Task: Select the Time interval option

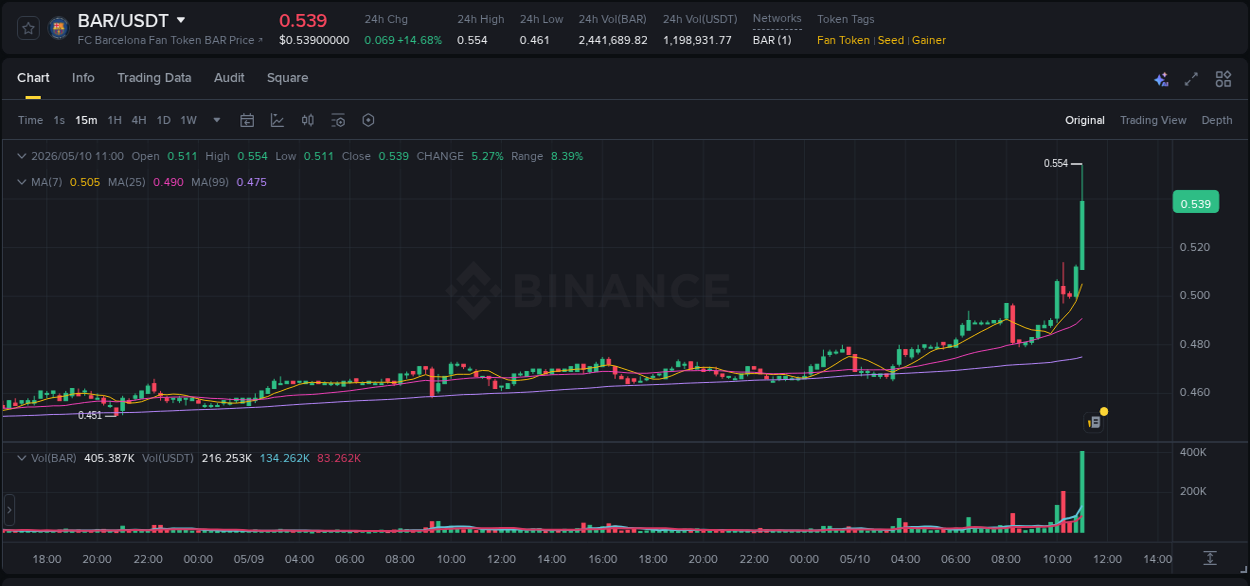Action: (x=30, y=120)
